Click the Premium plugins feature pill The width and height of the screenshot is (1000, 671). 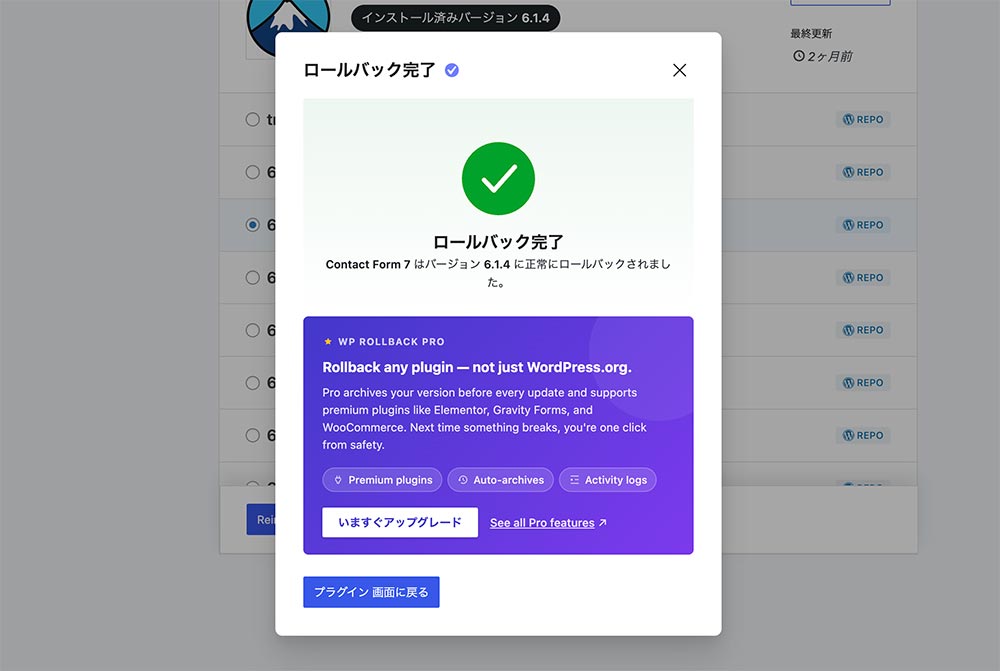click(382, 480)
